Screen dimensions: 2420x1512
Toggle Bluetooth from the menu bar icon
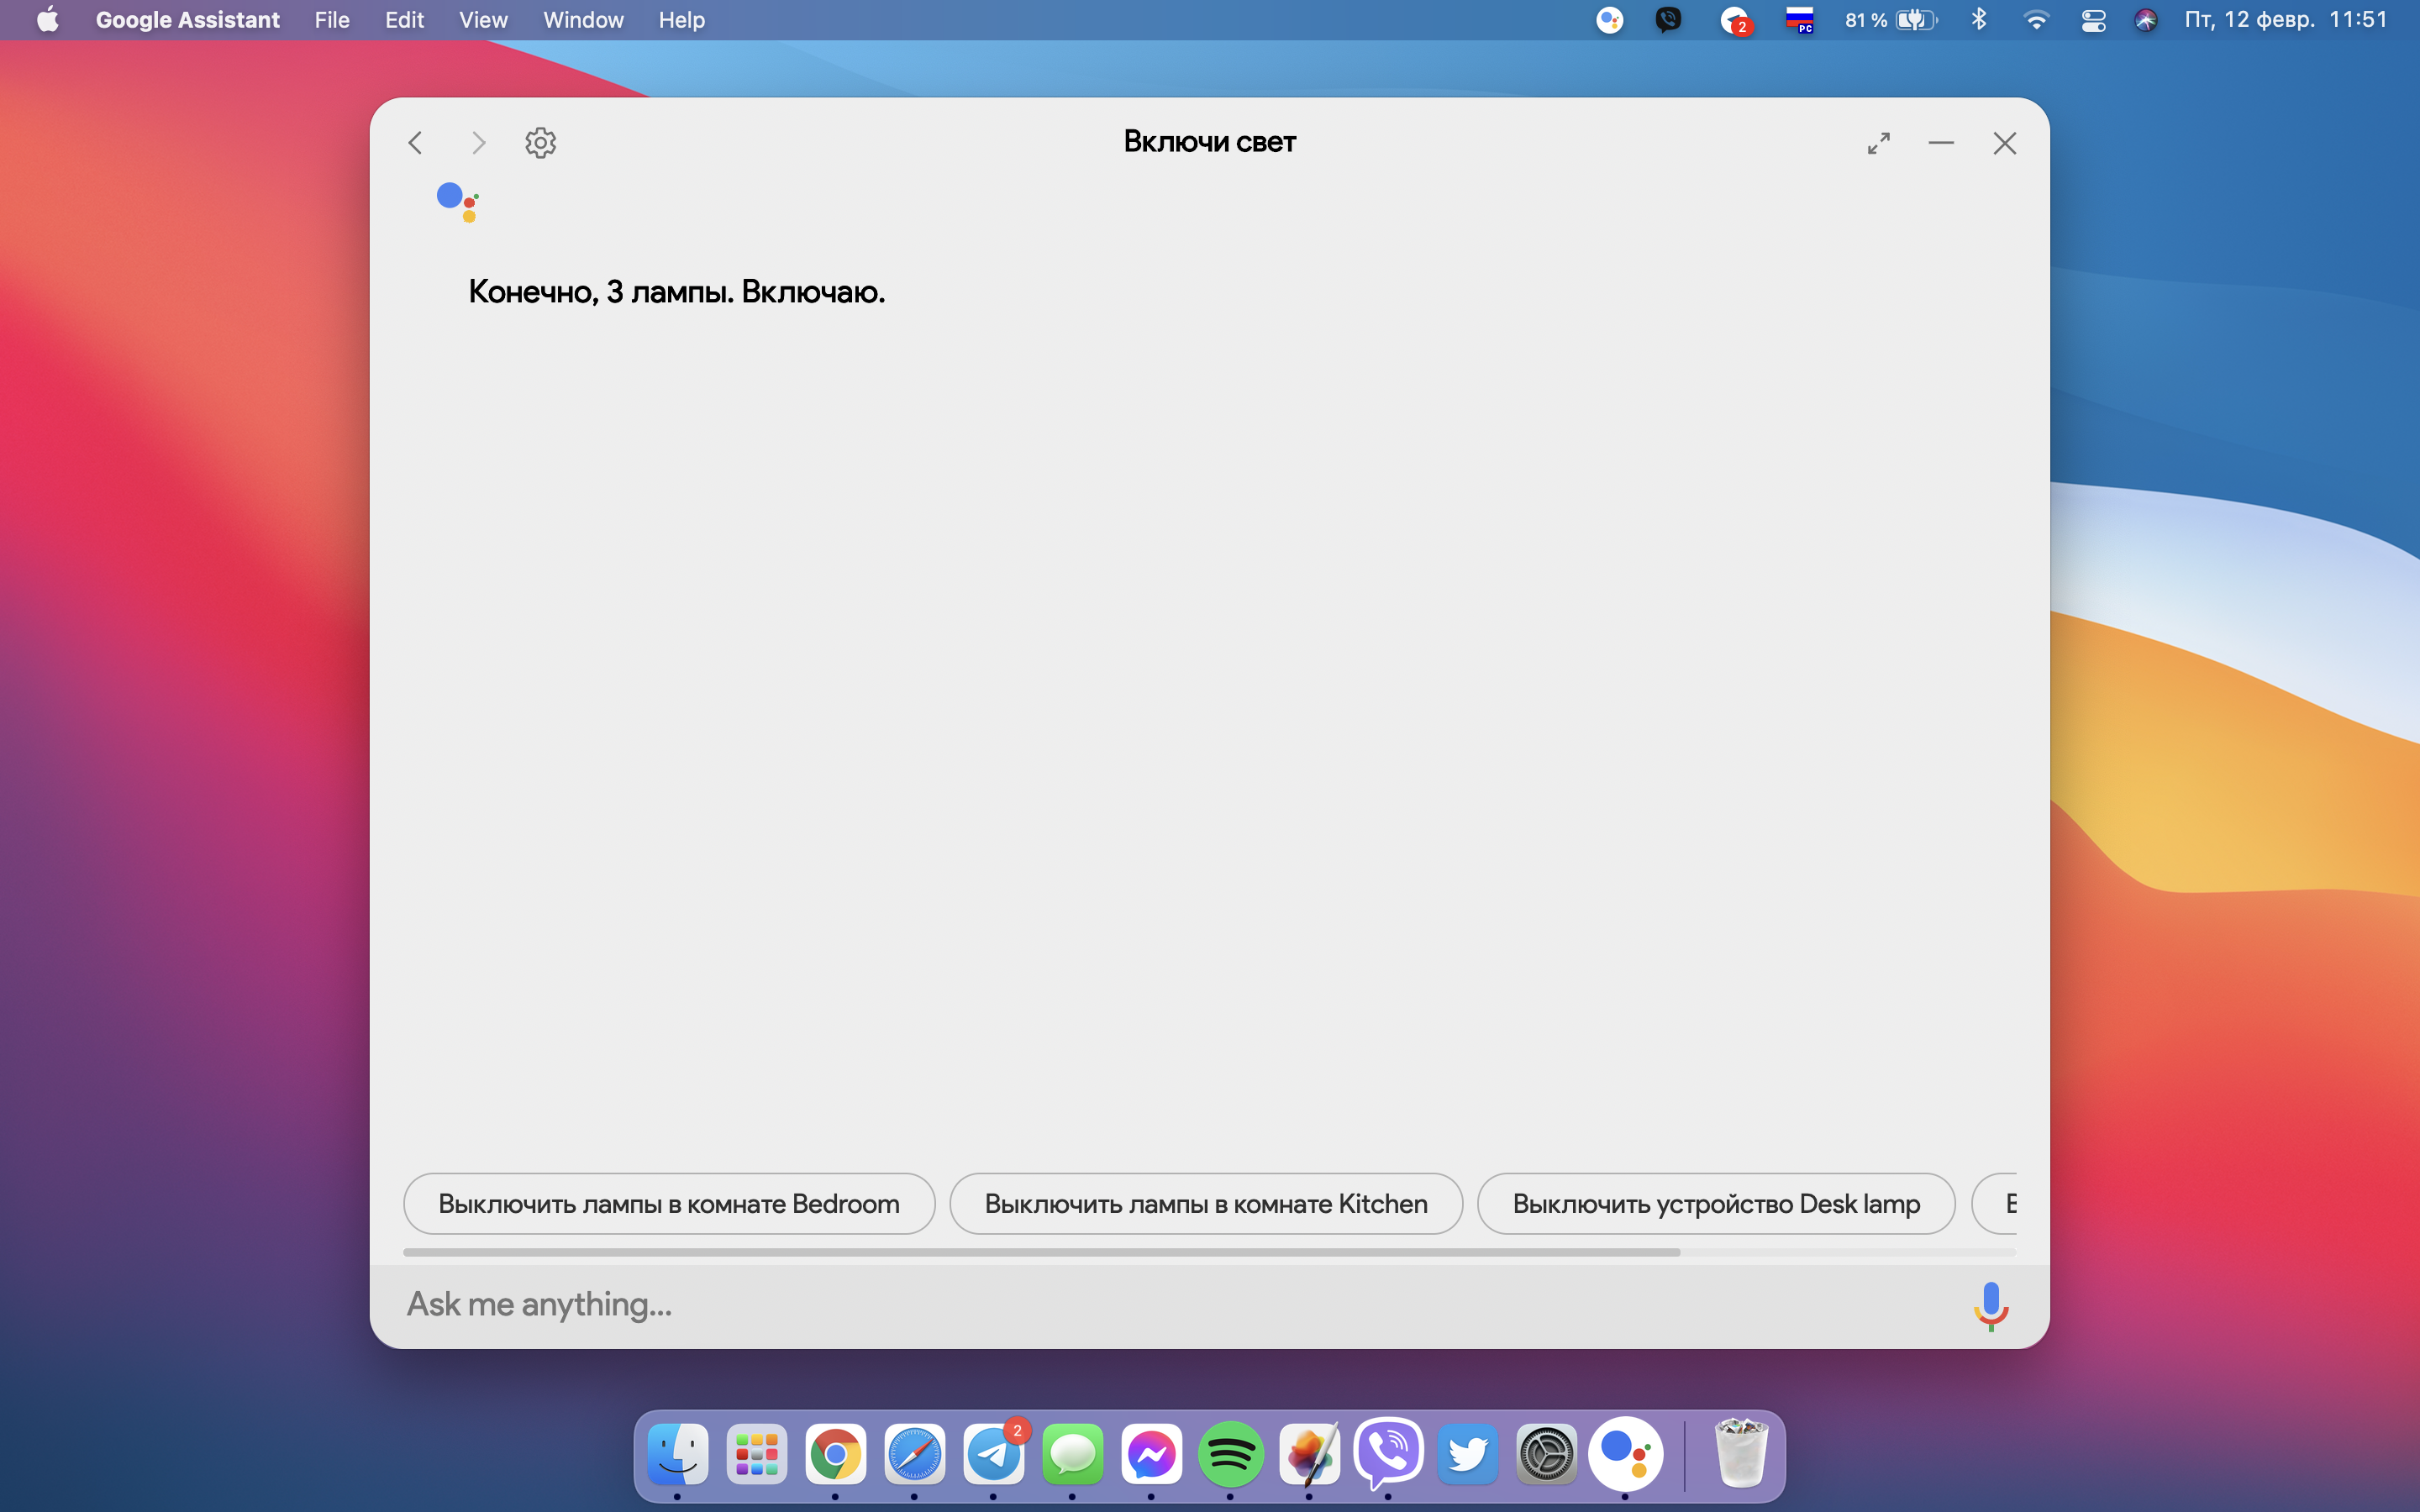(x=1978, y=20)
